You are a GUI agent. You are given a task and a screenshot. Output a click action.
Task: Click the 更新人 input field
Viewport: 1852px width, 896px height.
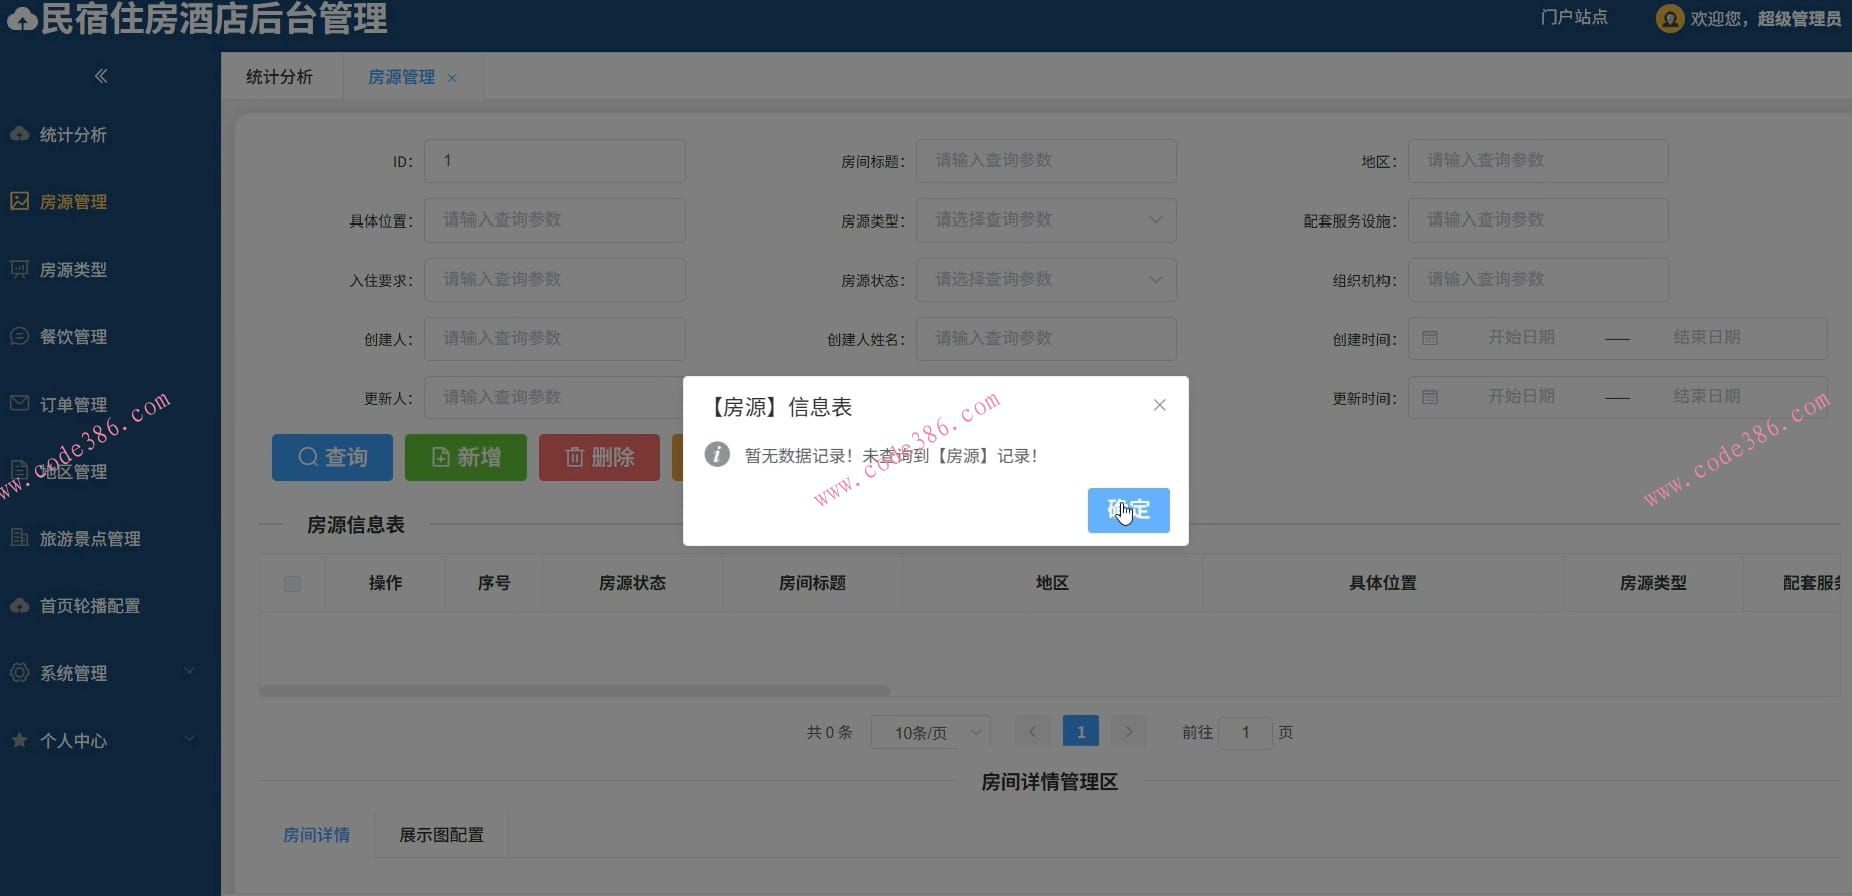555,397
